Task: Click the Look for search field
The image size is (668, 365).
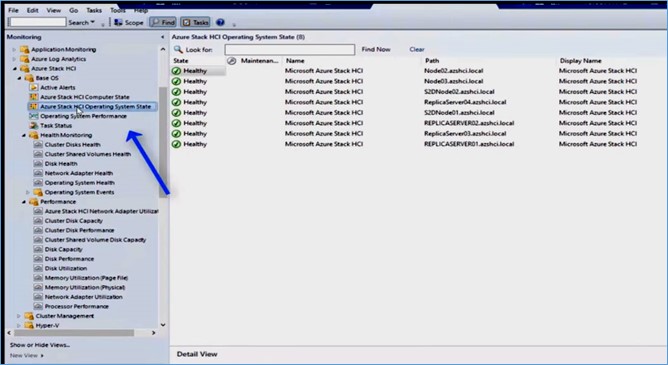Action: (290, 50)
